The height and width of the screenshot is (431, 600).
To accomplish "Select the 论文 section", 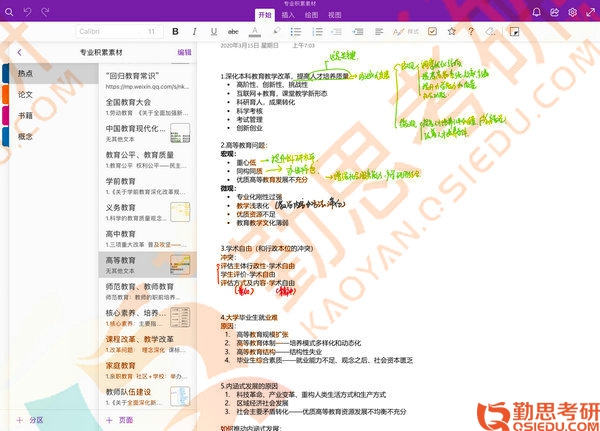I will pos(25,94).
